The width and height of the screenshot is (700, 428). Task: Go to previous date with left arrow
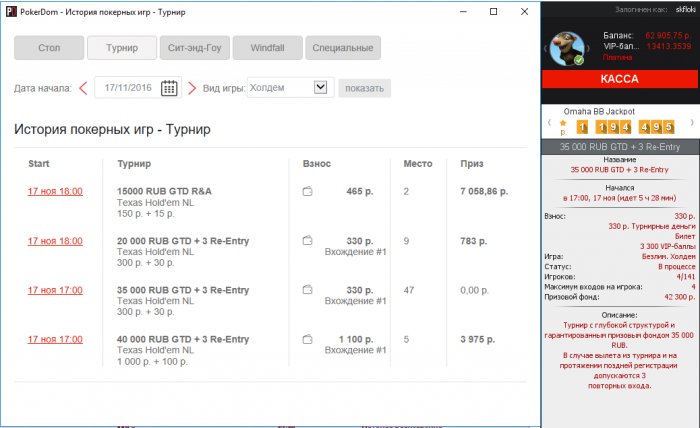coord(83,88)
